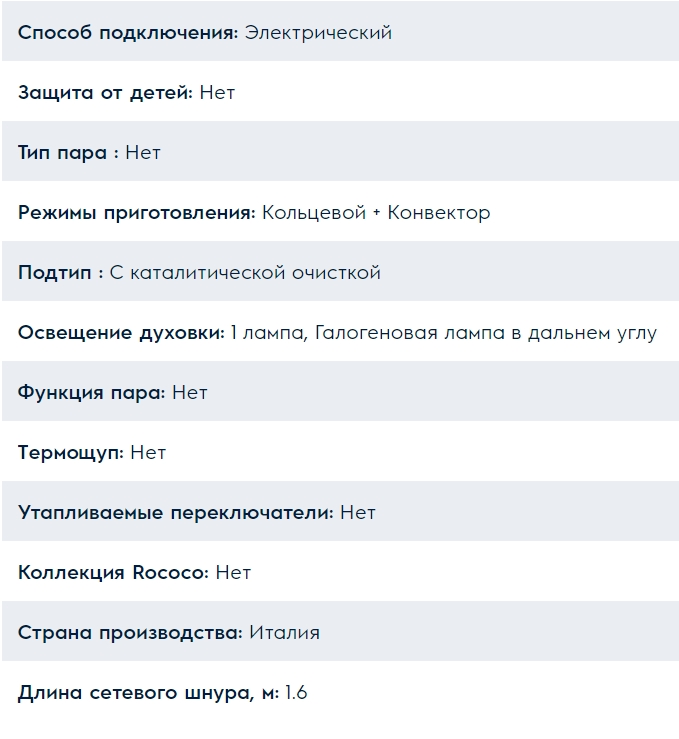Click the 'Подтип' specification label
679x739 pixels.
coord(60,273)
